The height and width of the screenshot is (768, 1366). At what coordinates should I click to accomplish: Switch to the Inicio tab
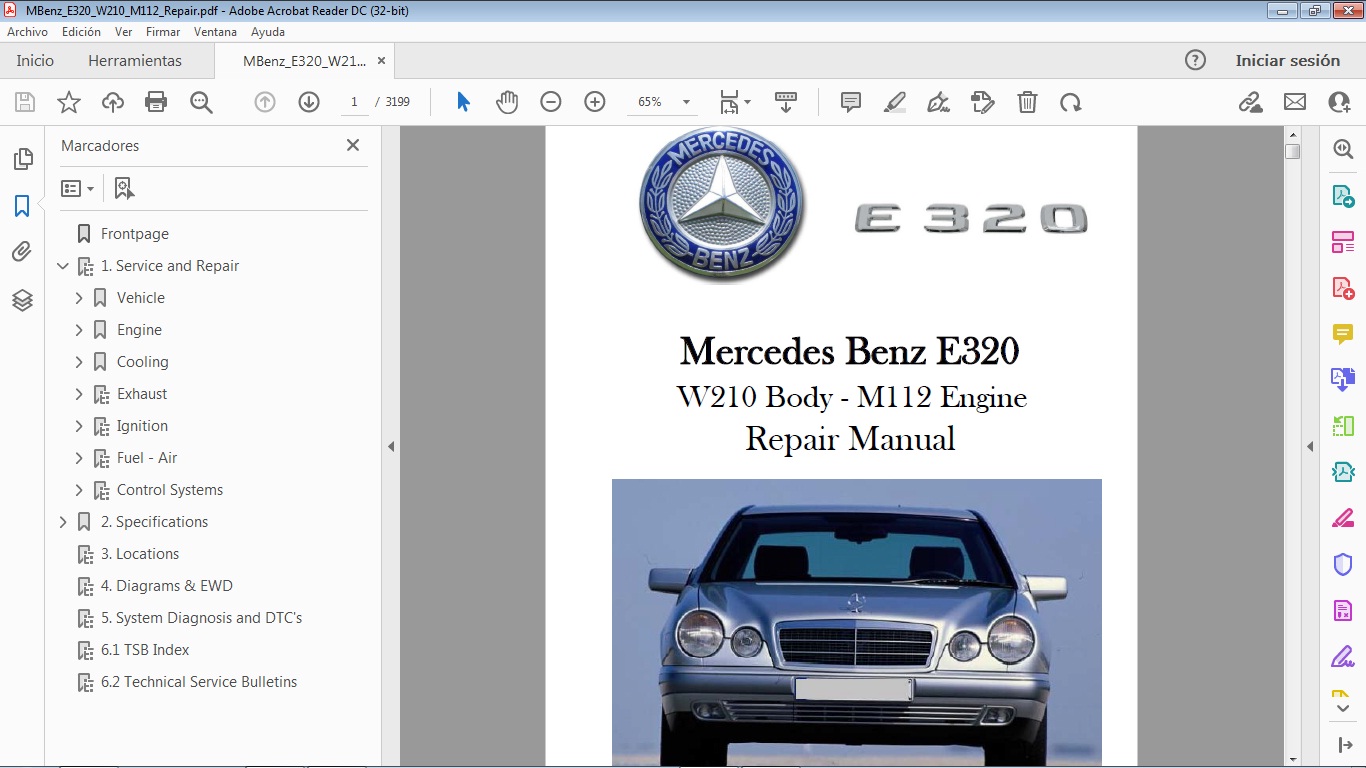coord(34,60)
